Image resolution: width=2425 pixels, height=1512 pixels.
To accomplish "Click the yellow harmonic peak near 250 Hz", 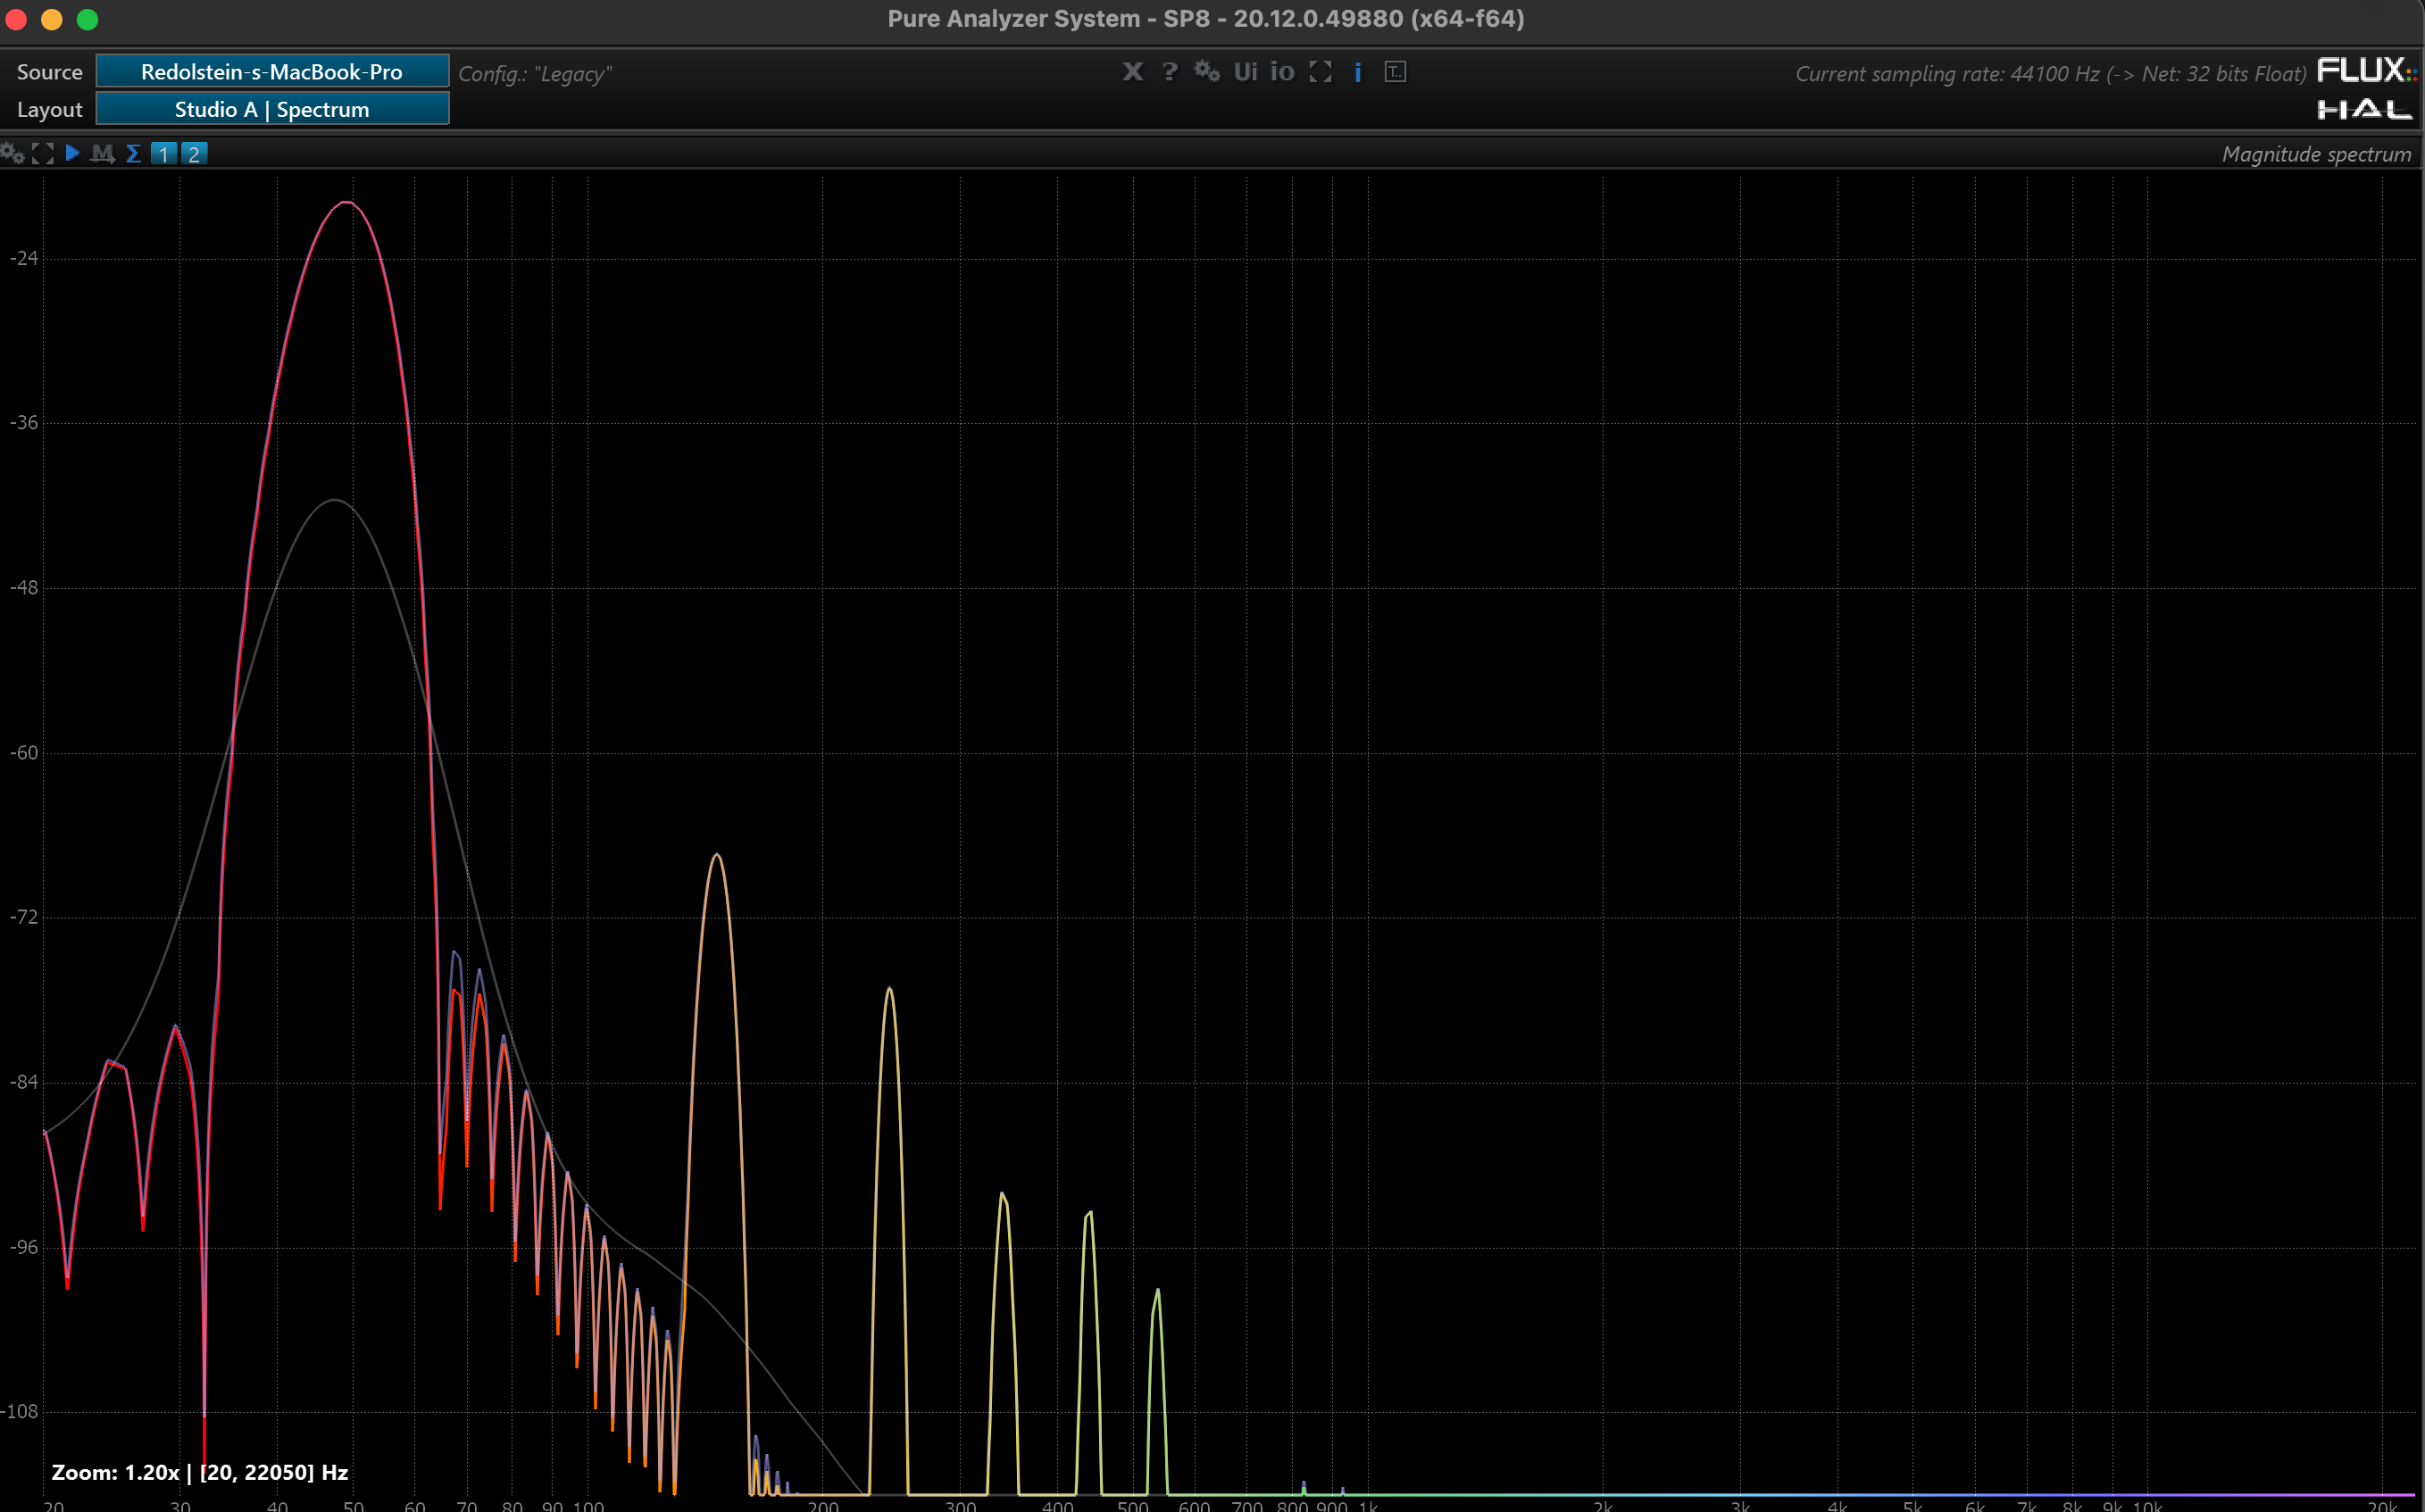I will (889, 990).
